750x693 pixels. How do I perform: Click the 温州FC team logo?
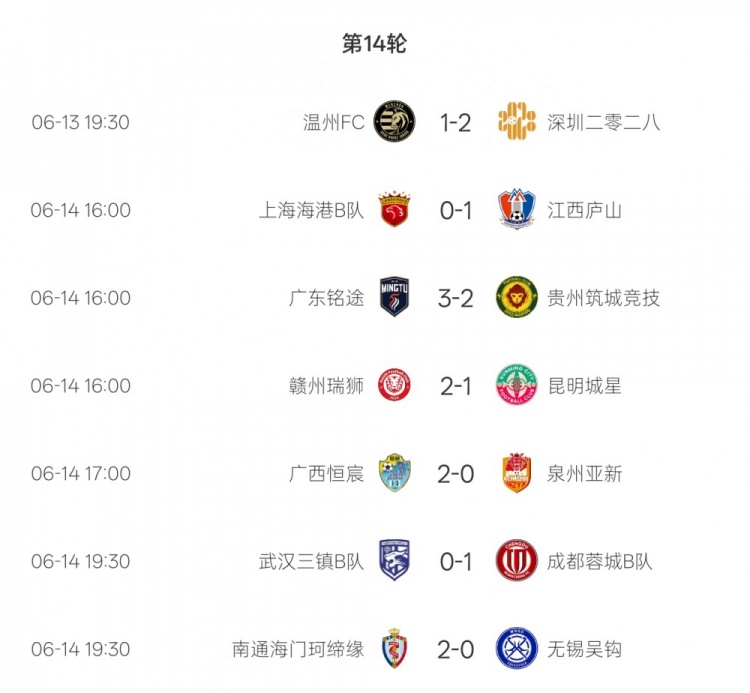393,122
